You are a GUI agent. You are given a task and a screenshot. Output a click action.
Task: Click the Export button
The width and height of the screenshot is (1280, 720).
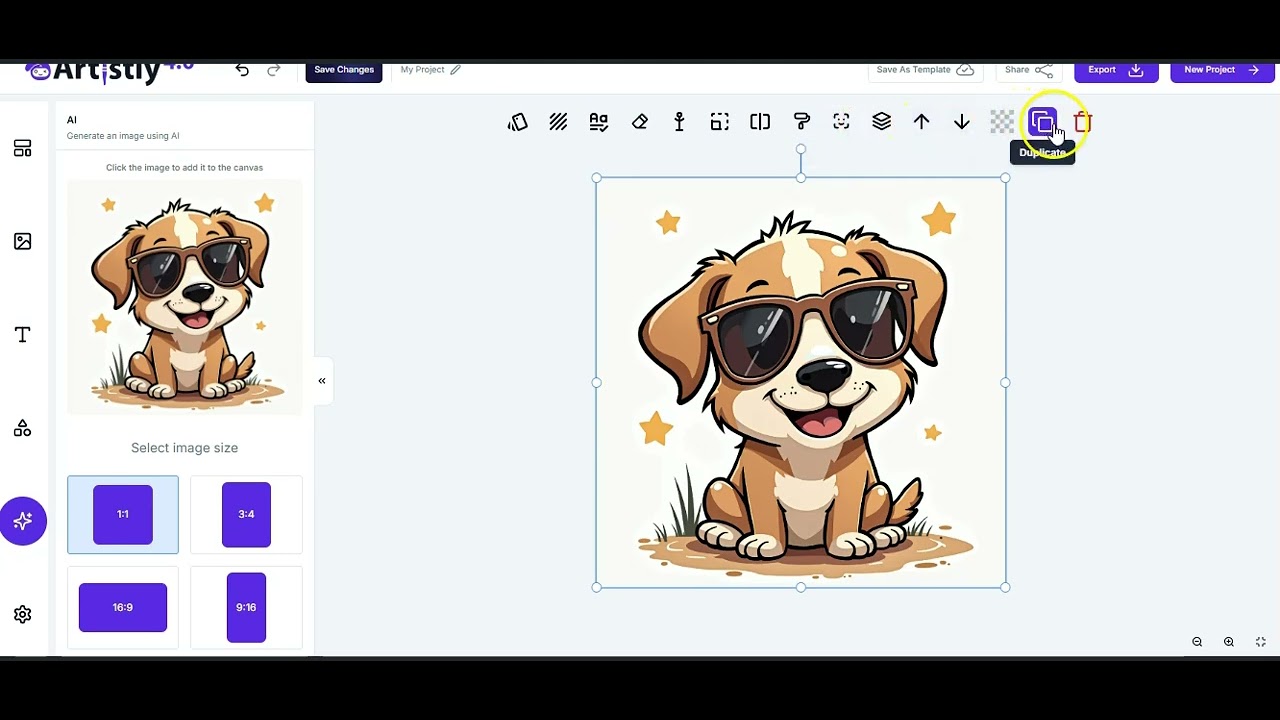click(1116, 70)
